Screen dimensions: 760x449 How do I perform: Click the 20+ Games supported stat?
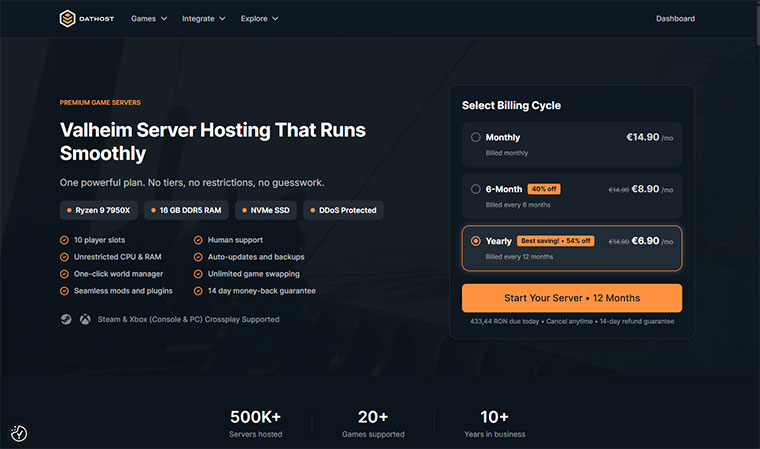[373, 423]
